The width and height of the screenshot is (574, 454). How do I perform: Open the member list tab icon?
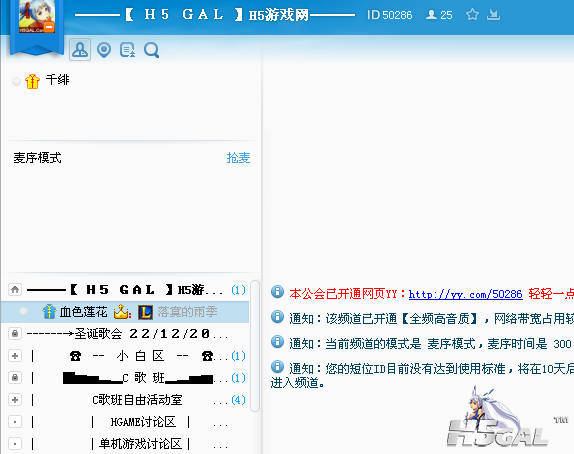[x=80, y=50]
